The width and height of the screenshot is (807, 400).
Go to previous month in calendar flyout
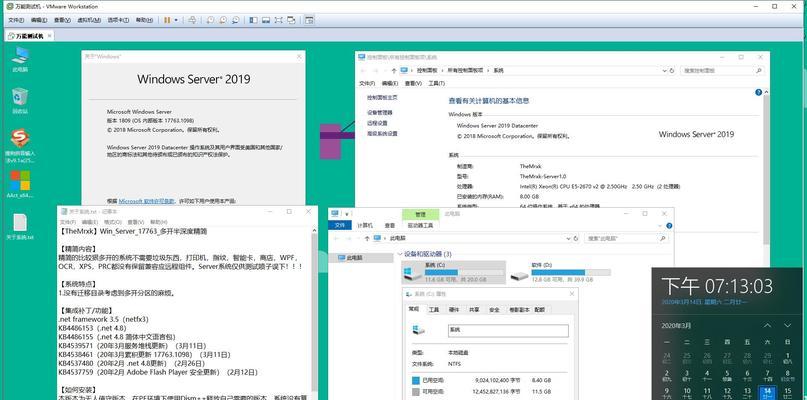click(x=767, y=325)
